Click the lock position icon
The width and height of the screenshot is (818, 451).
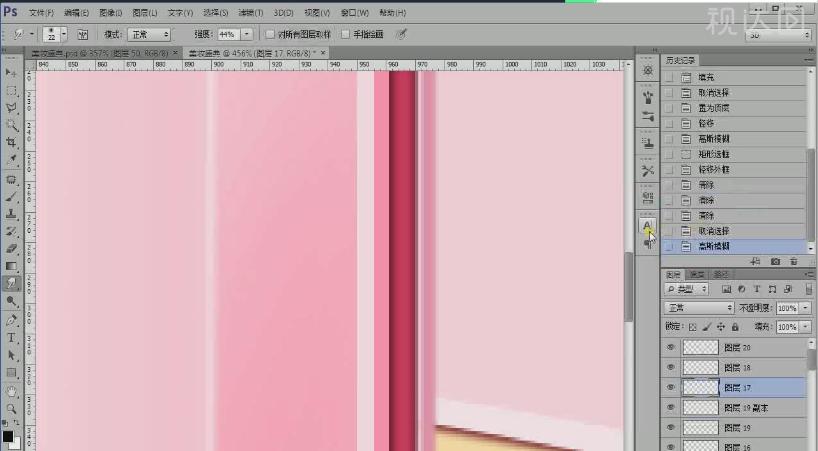[x=720, y=327]
